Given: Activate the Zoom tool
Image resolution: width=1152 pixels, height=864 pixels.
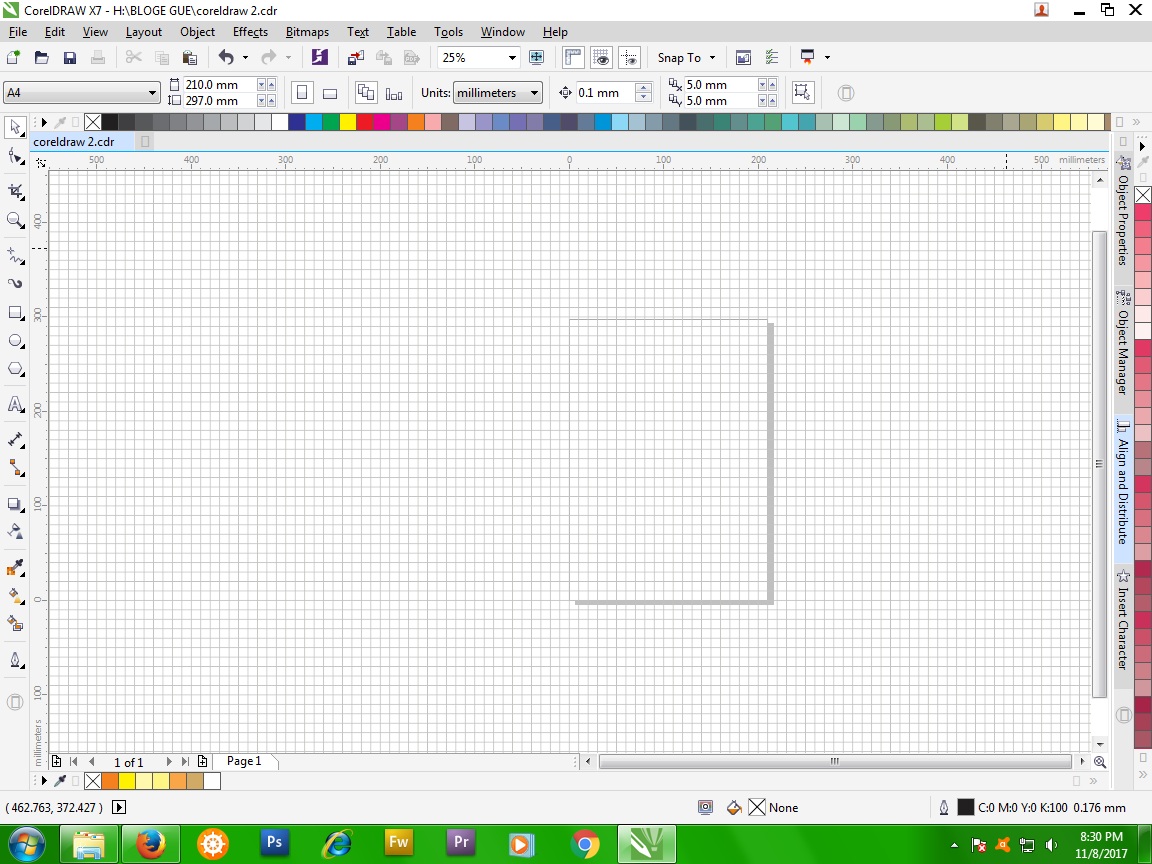Looking at the screenshot, I should click(15, 221).
